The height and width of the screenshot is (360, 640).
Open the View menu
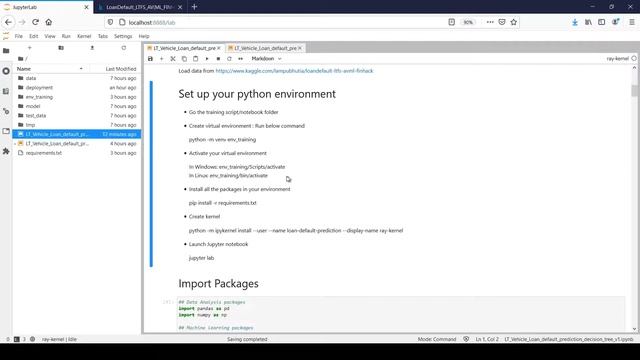(50, 36)
